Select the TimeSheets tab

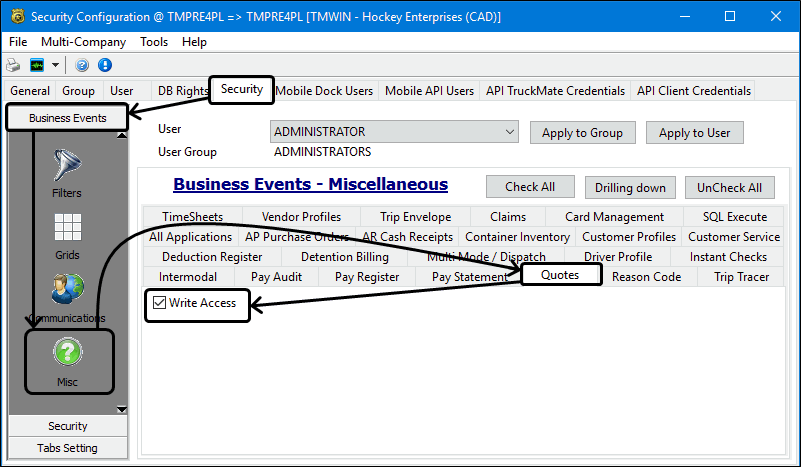pyautogui.click(x=193, y=217)
